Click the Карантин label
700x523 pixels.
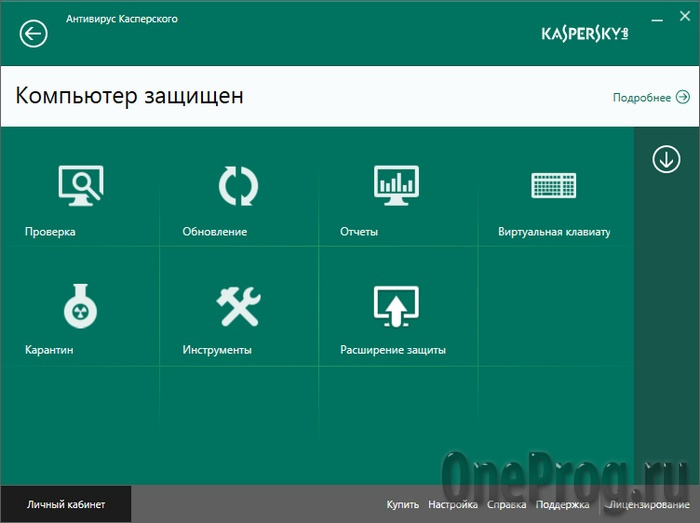(49, 349)
